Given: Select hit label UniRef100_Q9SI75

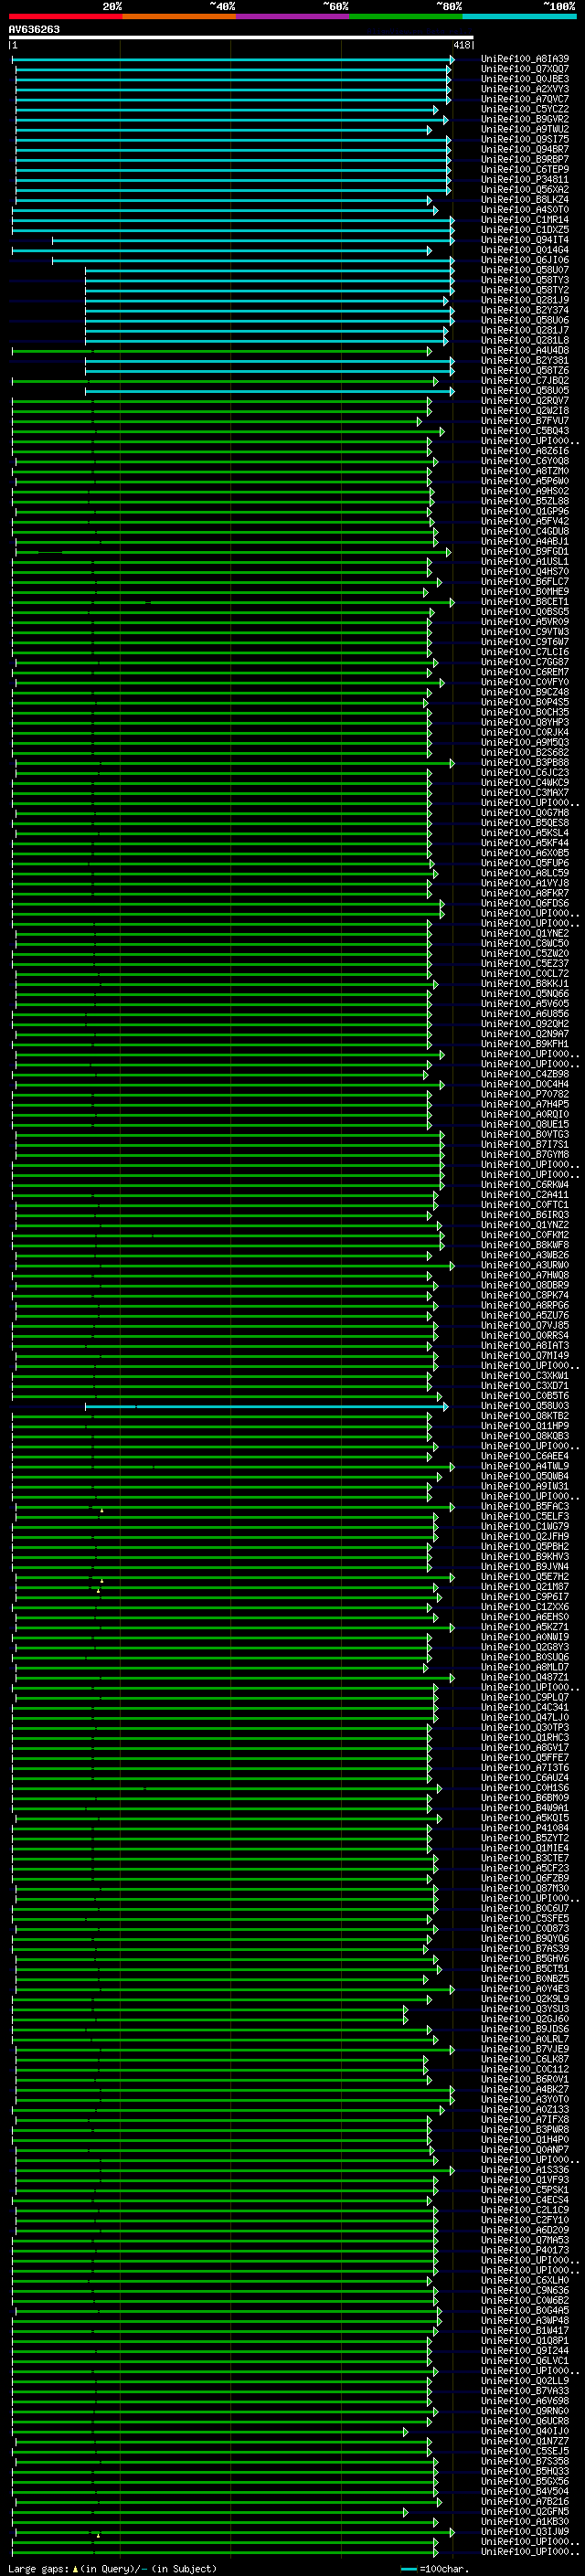Looking at the screenshot, I should (525, 139).
